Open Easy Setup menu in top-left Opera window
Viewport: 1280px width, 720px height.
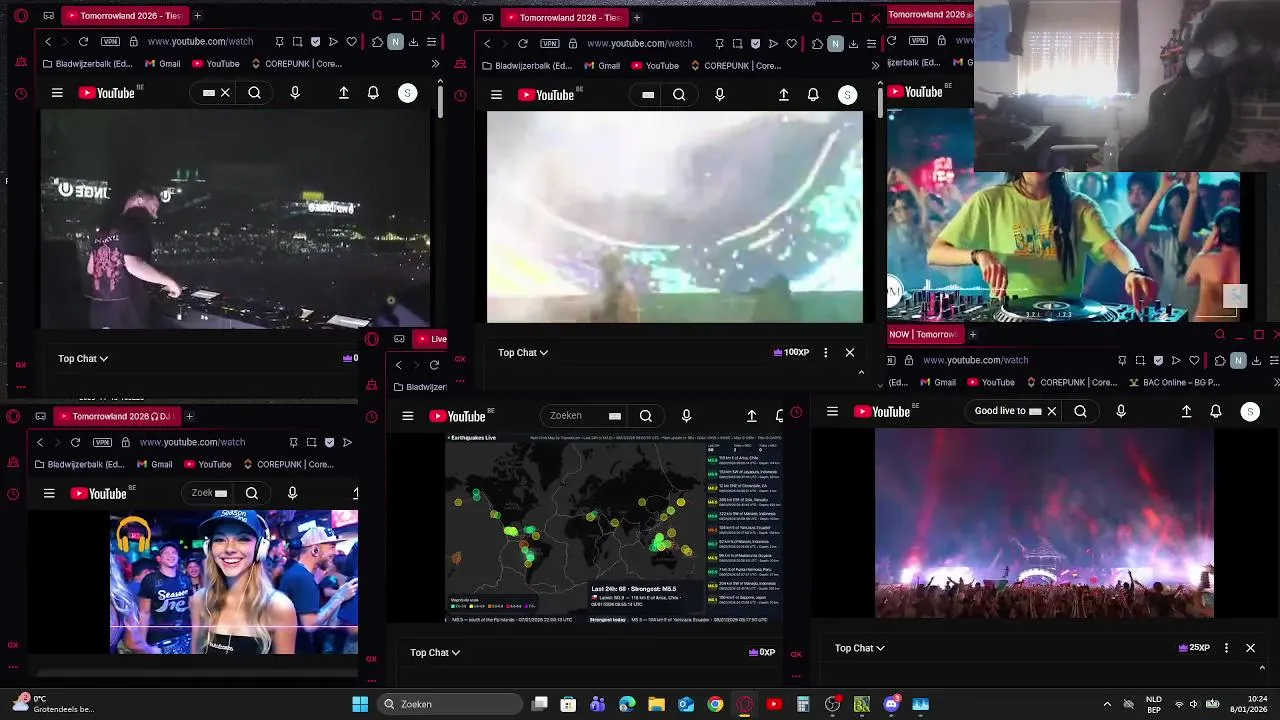tap(431, 42)
